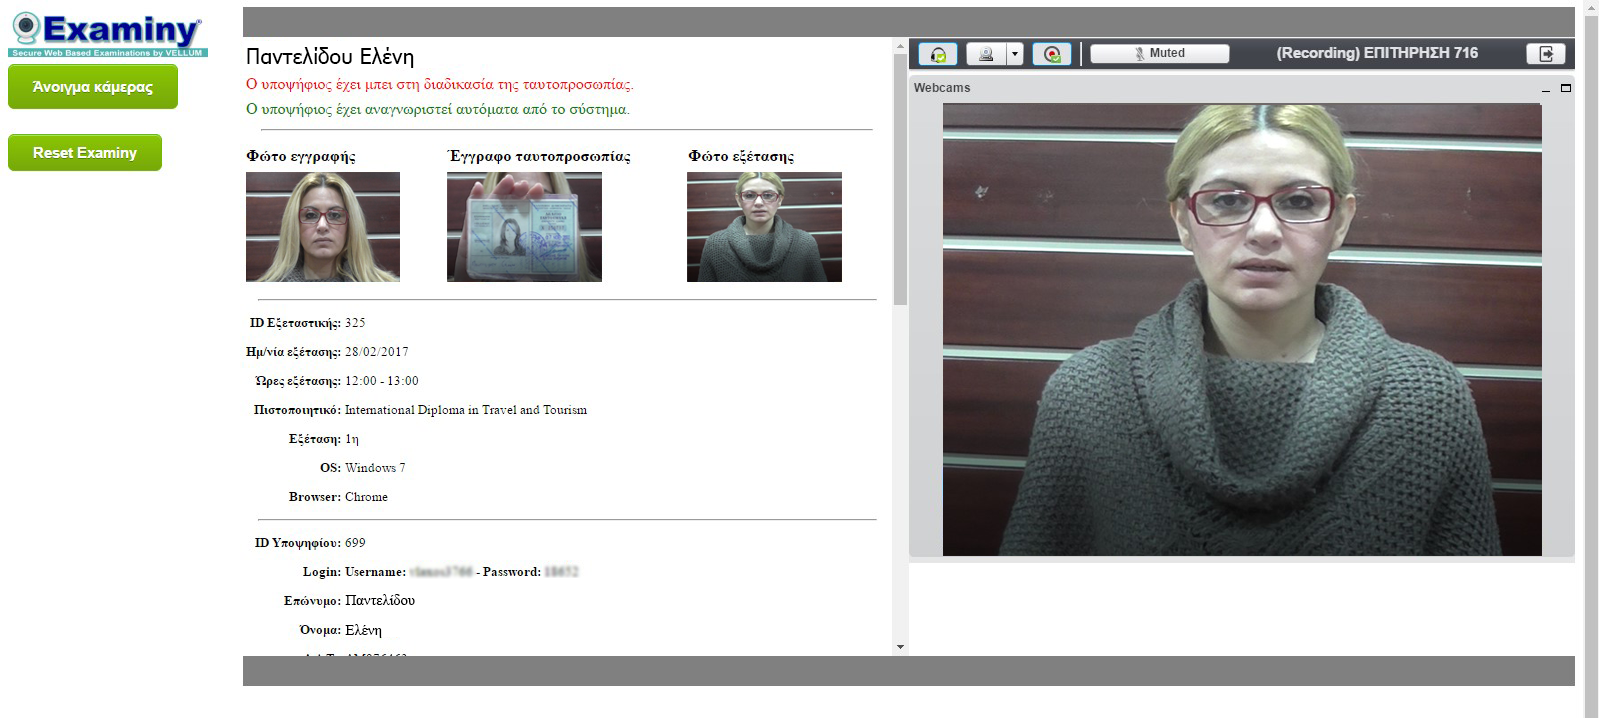1599x718 pixels.
Task: Toggle the Muted microphone button
Action: pos(1160,54)
